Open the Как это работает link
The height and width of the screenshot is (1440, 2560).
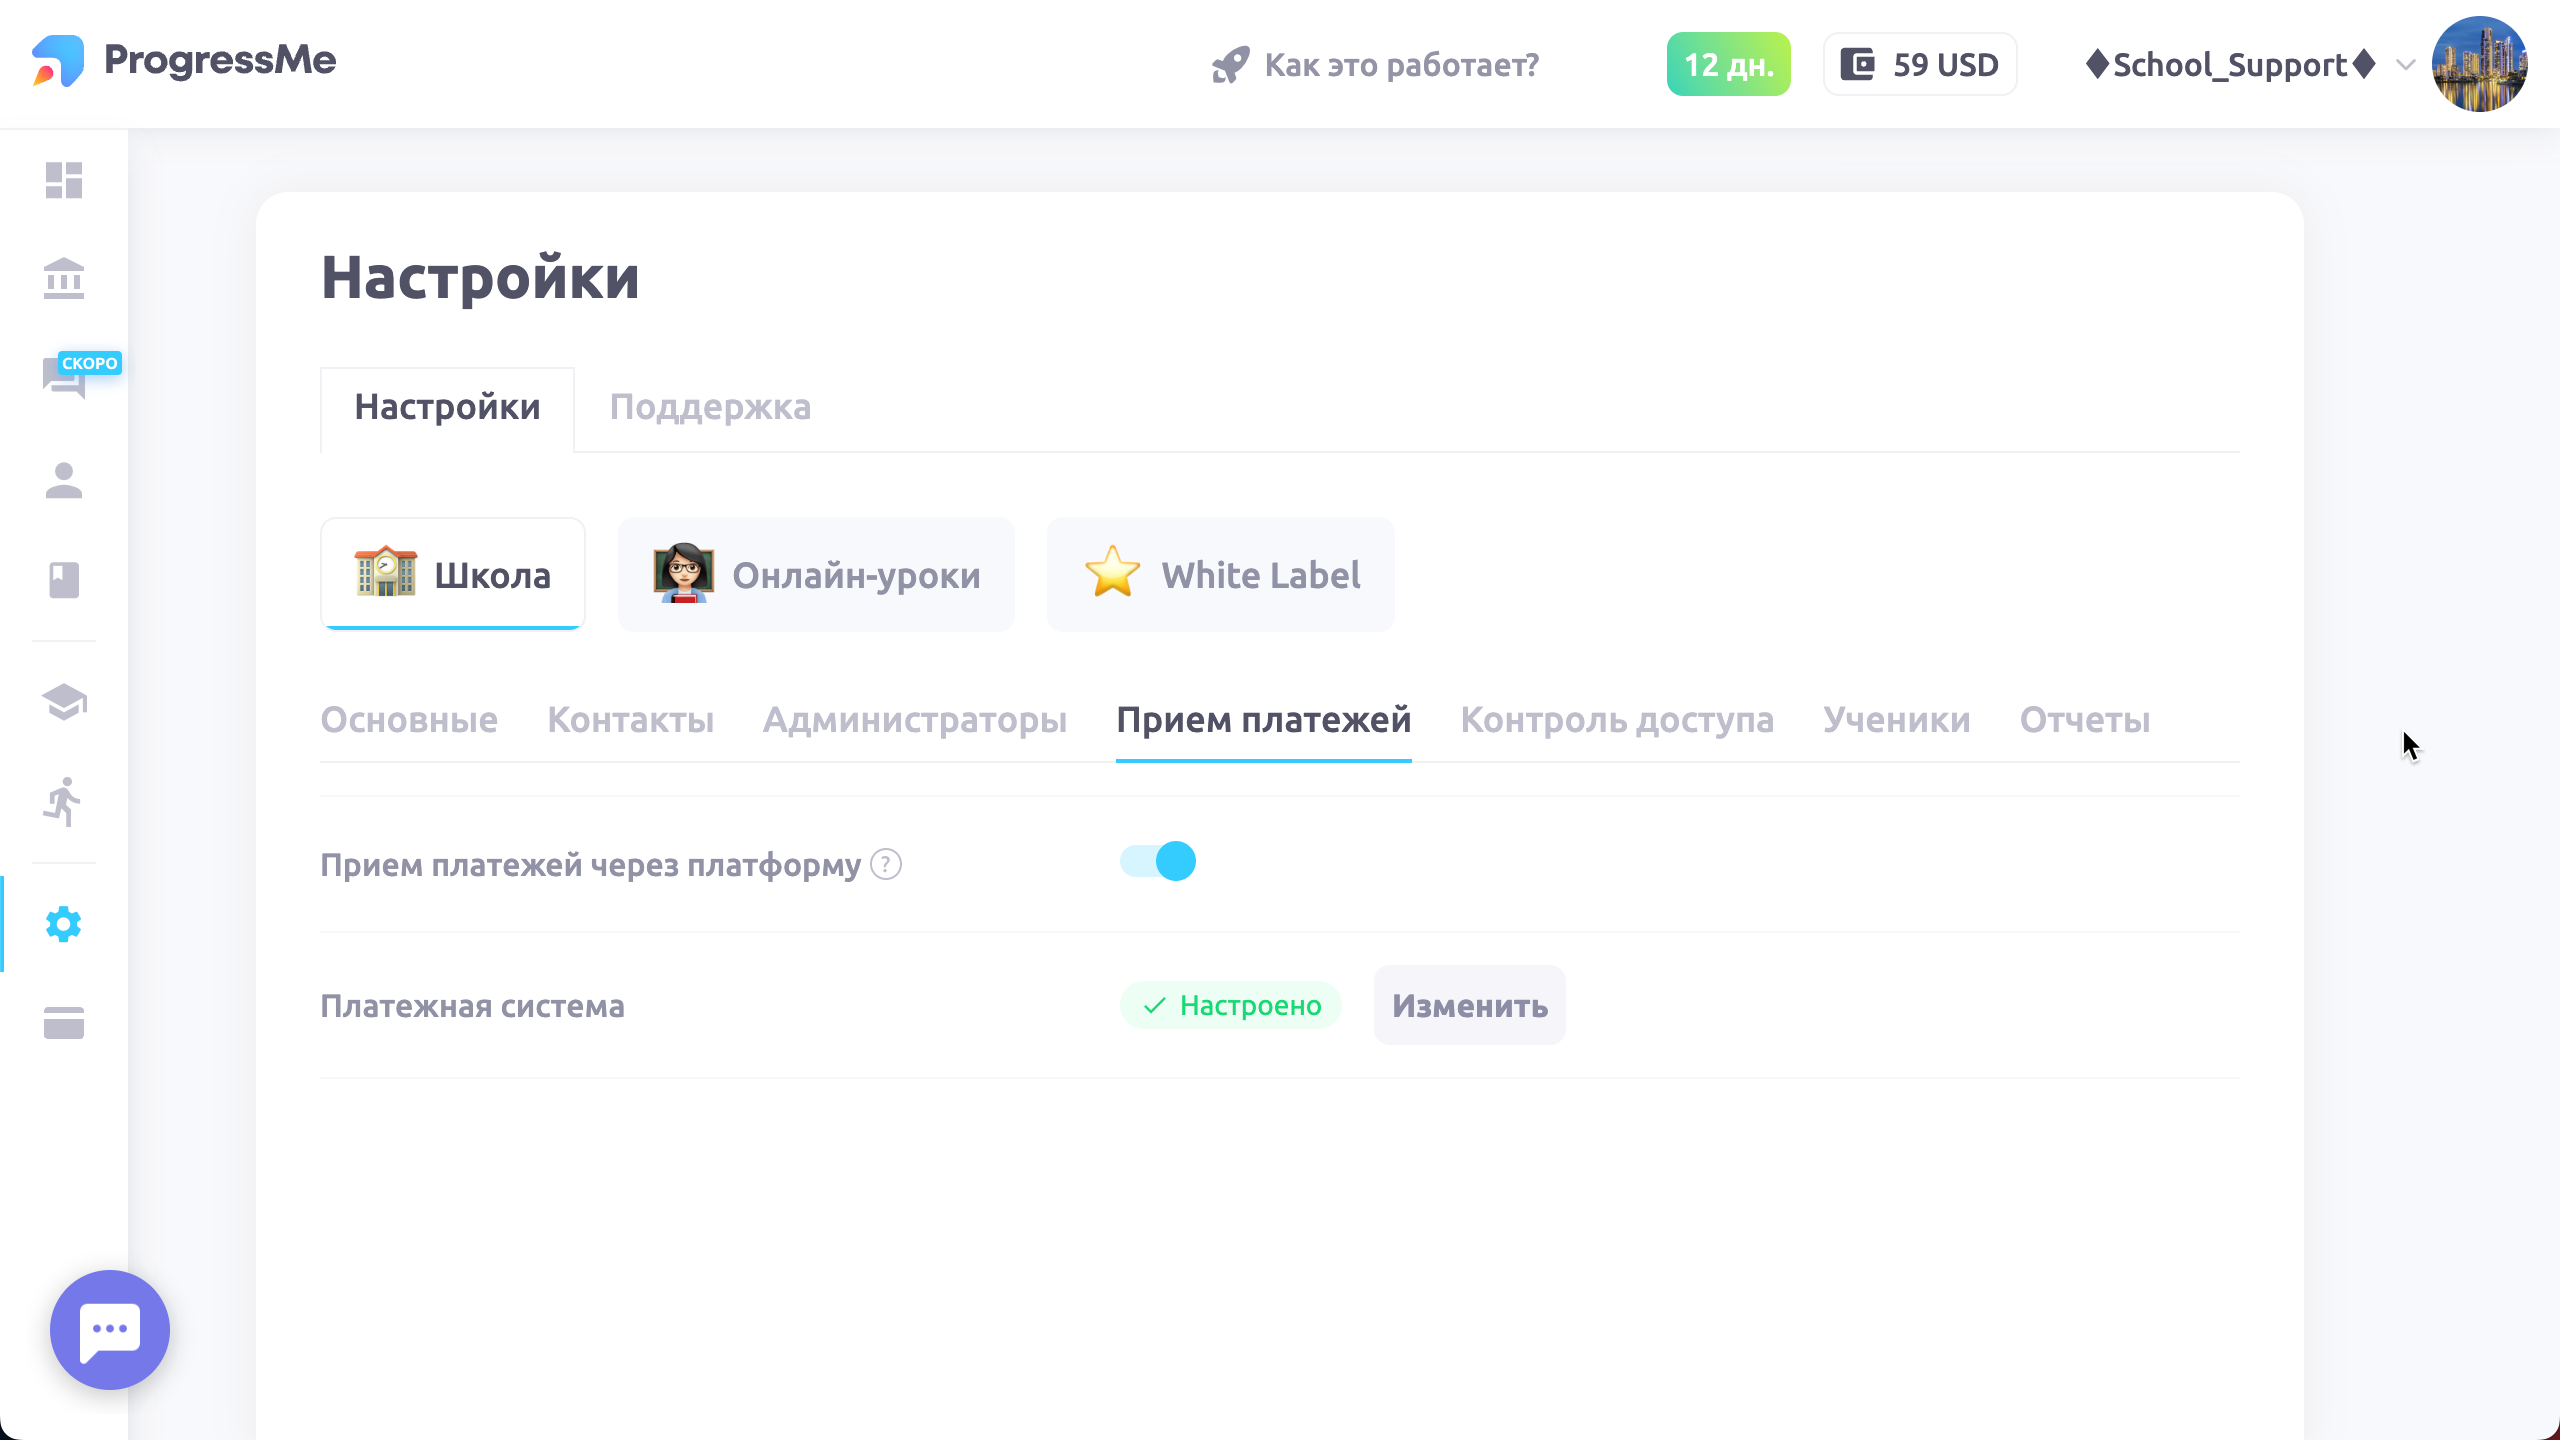pyautogui.click(x=1376, y=65)
